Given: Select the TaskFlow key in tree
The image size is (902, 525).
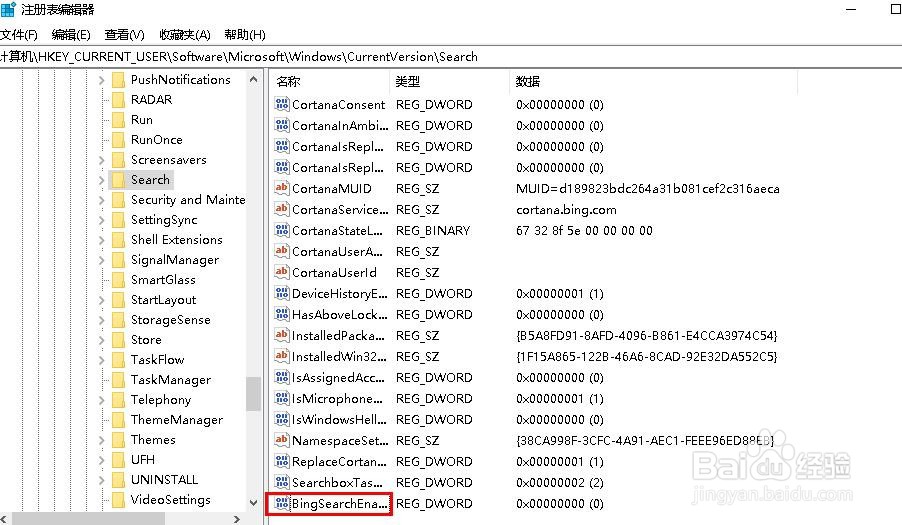Looking at the screenshot, I should (x=157, y=360).
